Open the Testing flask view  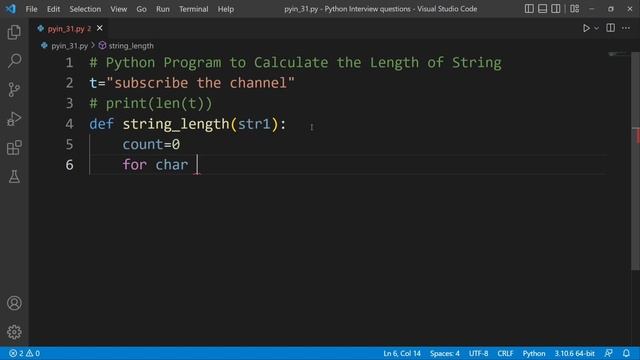(14, 176)
